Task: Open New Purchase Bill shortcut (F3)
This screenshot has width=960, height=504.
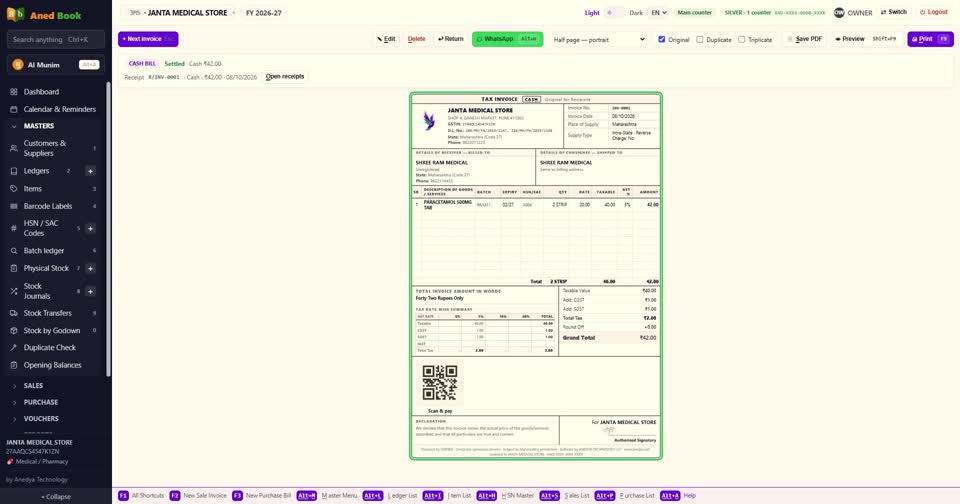Action: coord(262,495)
